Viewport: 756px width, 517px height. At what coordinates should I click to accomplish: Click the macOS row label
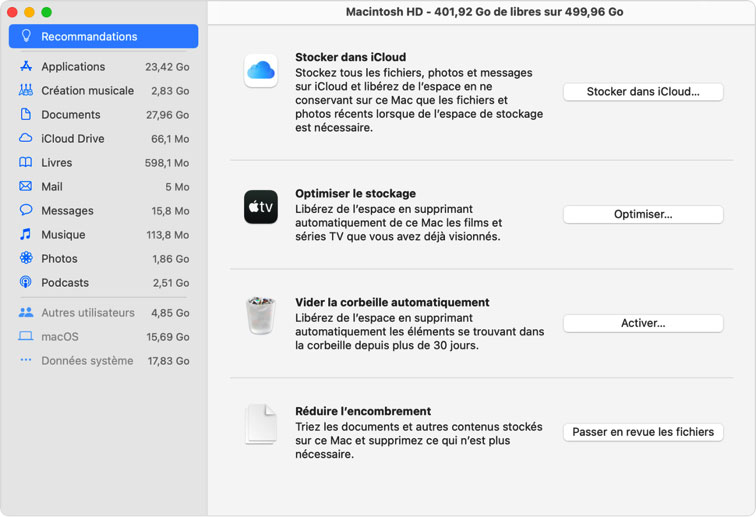(x=60, y=337)
